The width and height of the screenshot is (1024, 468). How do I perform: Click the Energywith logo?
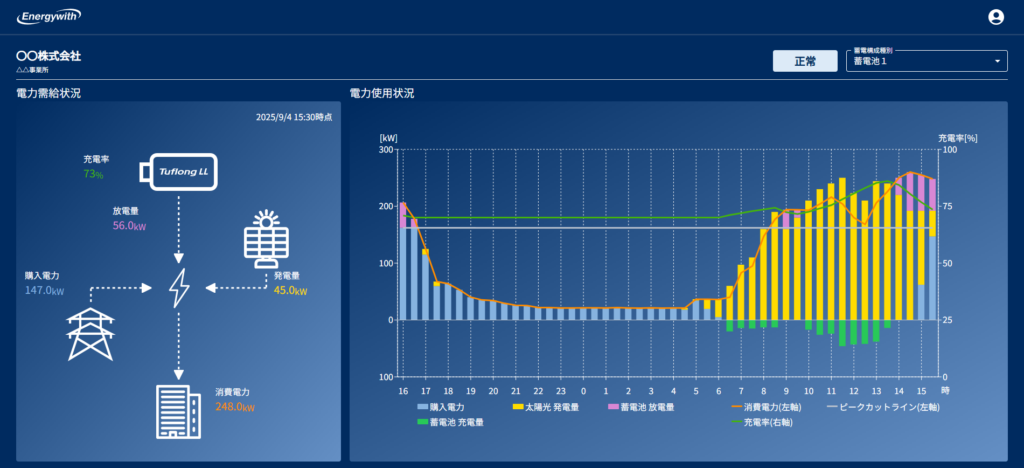50,17
